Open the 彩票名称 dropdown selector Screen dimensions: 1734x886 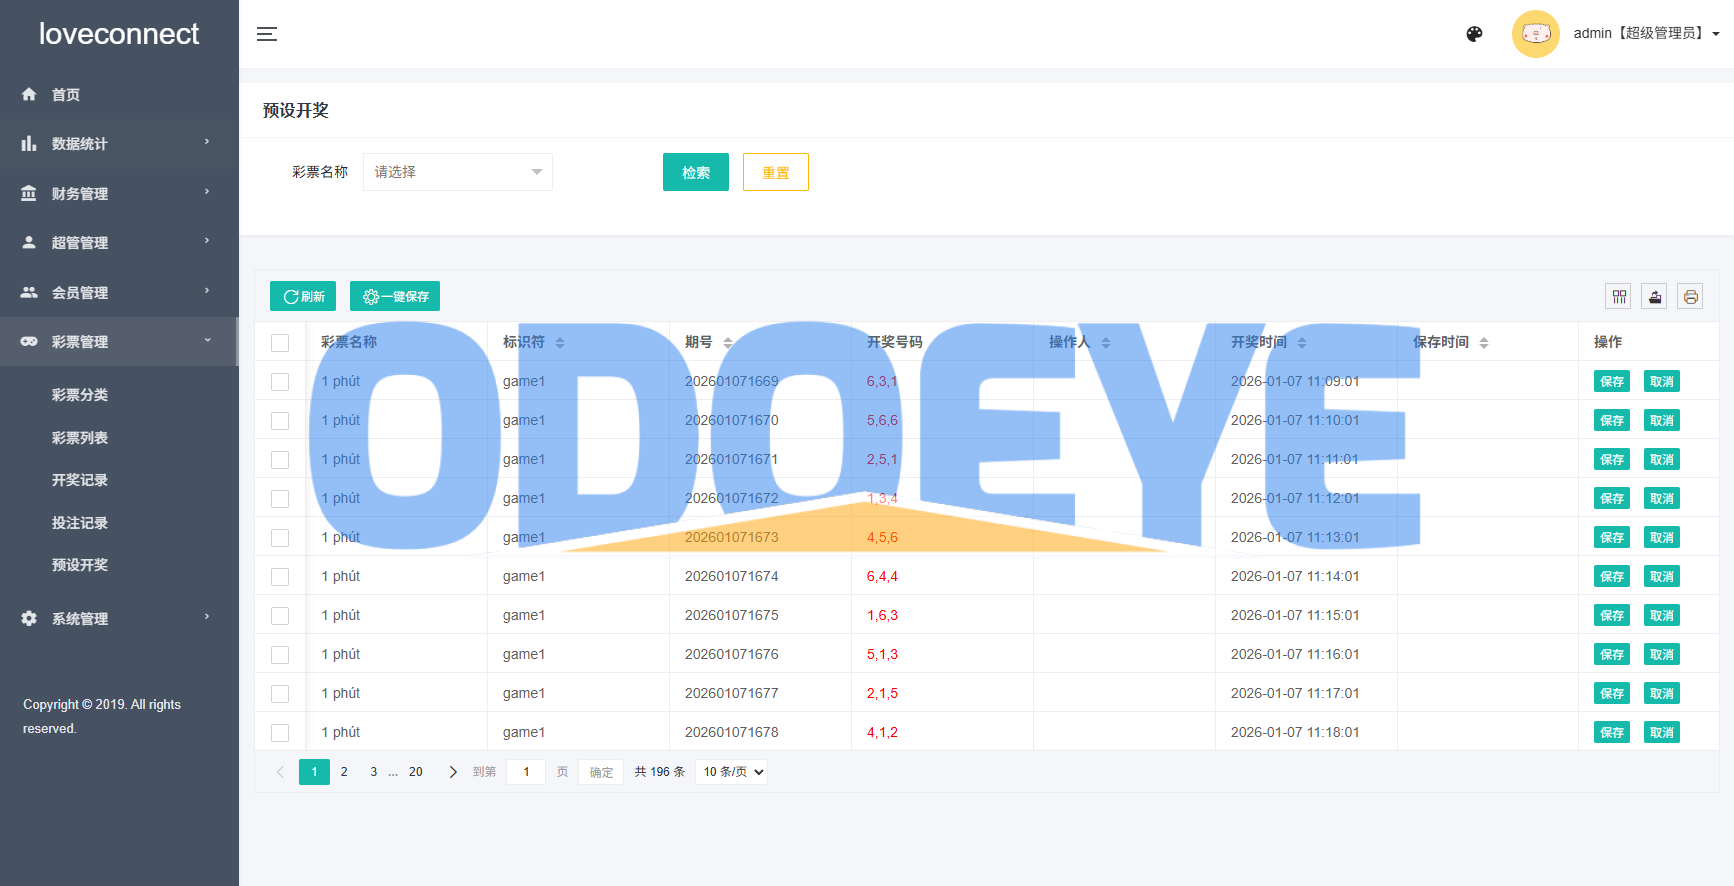pos(457,172)
